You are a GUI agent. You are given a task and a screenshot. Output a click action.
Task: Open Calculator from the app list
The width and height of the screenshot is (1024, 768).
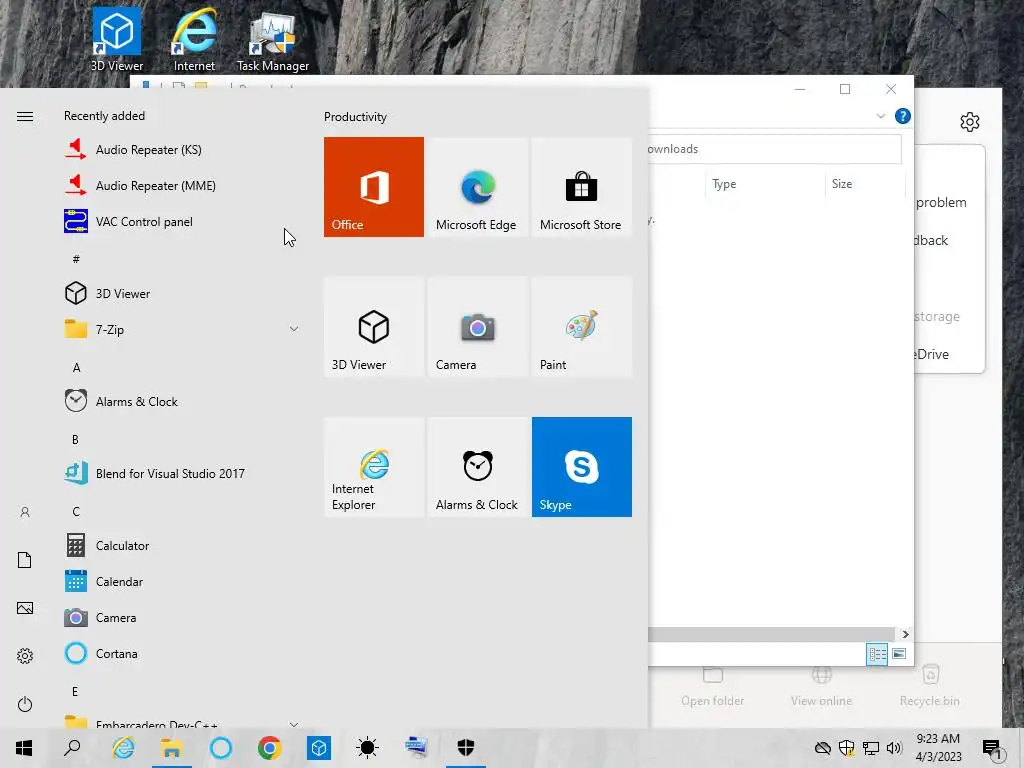tap(182, 545)
